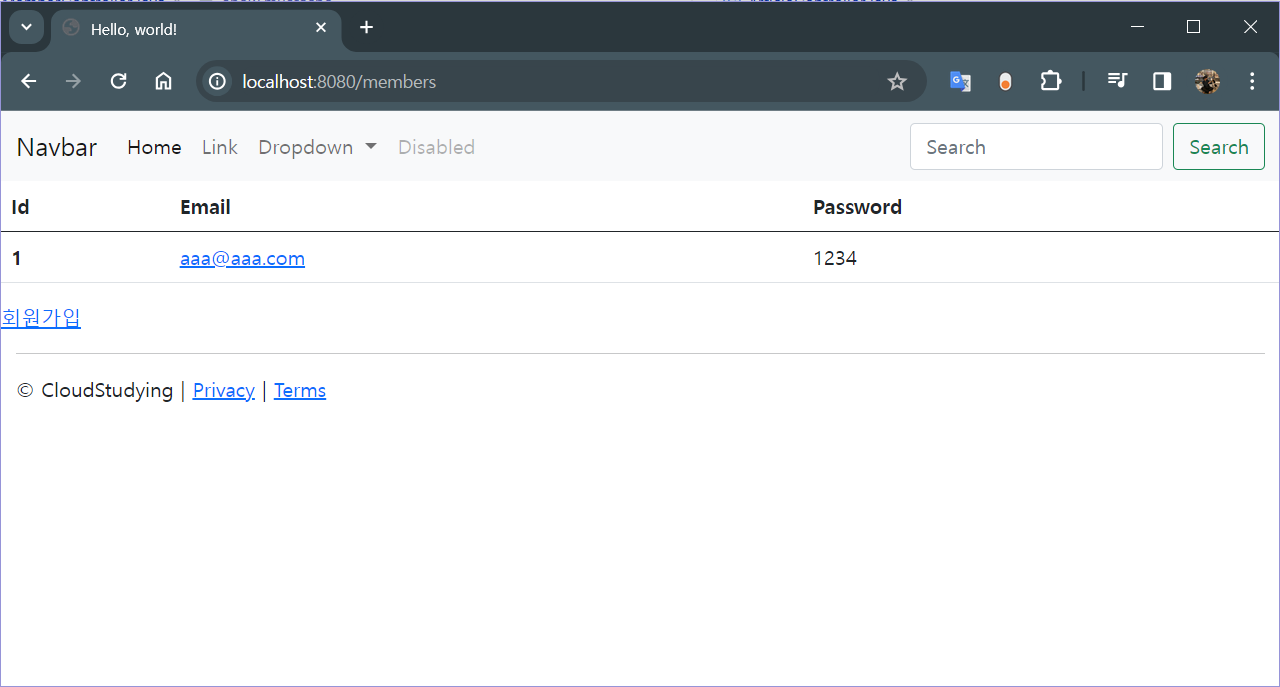This screenshot has height=687, width=1280.
Task: Close the "Hello, world!" tab
Action: pyautogui.click(x=321, y=28)
